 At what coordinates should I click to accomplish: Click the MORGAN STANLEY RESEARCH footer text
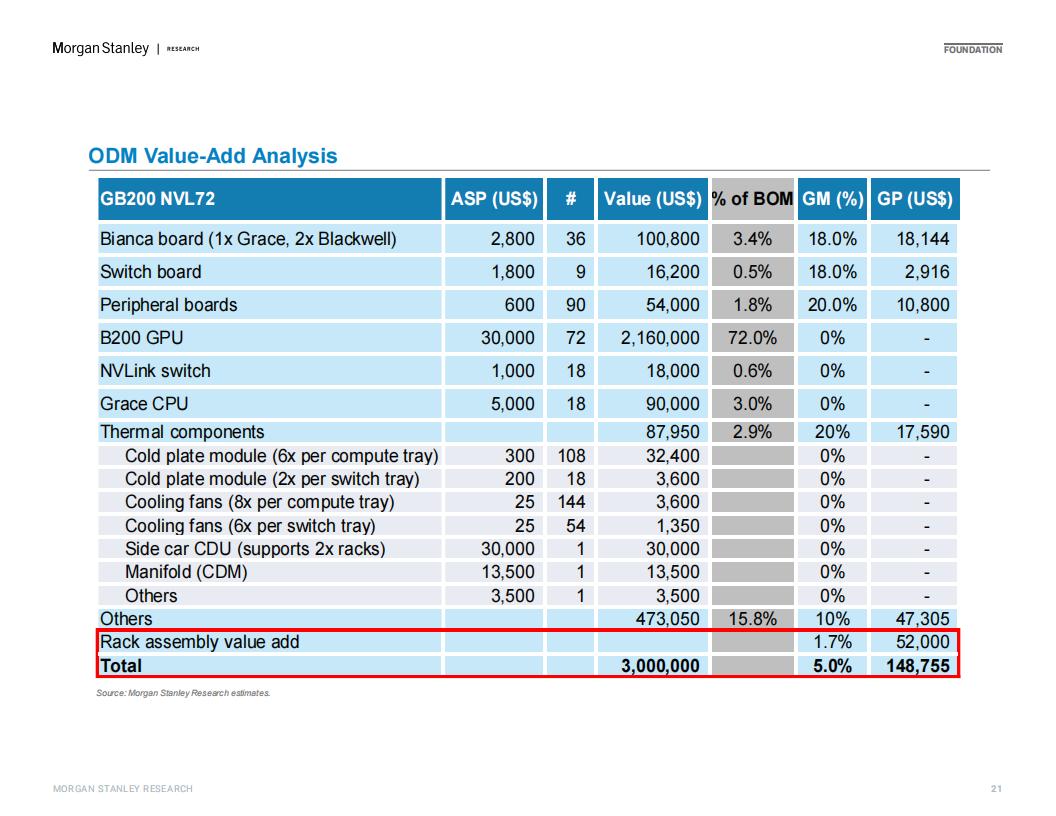(123, 788)
